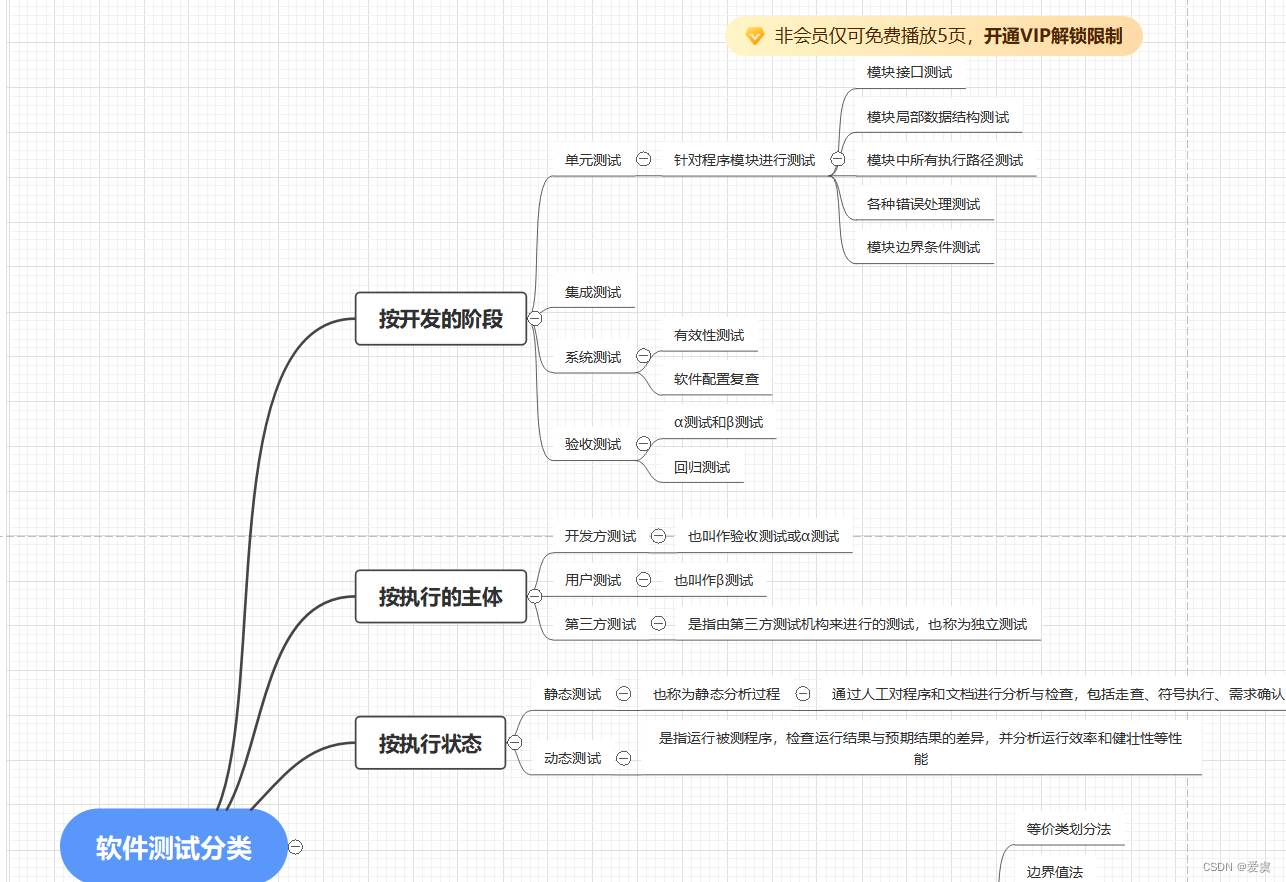
Task: Click the 各种错误处理测试 leaf
Action: click(x=923, y=204)
